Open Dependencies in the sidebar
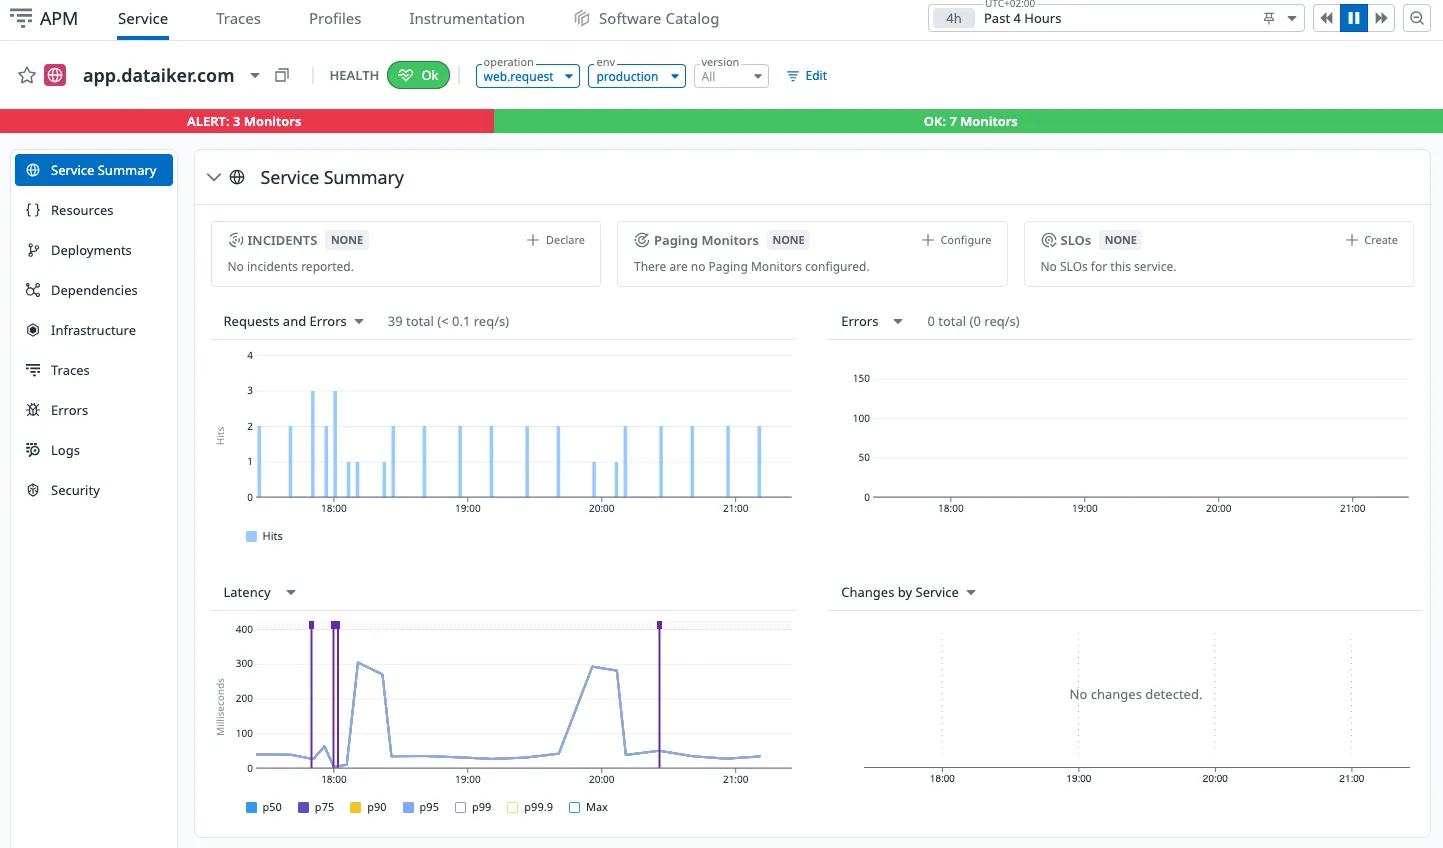The height and width of the screenshot is (848, 1443). click(94, 290)
